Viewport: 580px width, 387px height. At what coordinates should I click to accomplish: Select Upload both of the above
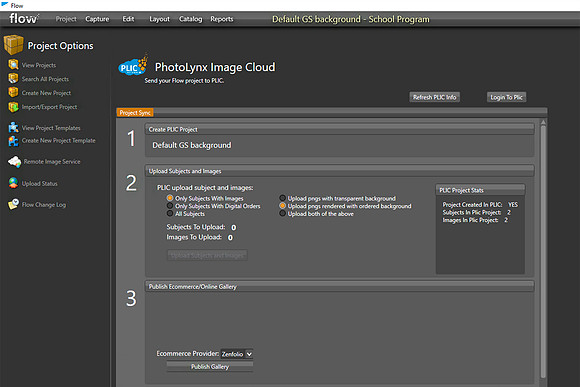pos(282,213)
